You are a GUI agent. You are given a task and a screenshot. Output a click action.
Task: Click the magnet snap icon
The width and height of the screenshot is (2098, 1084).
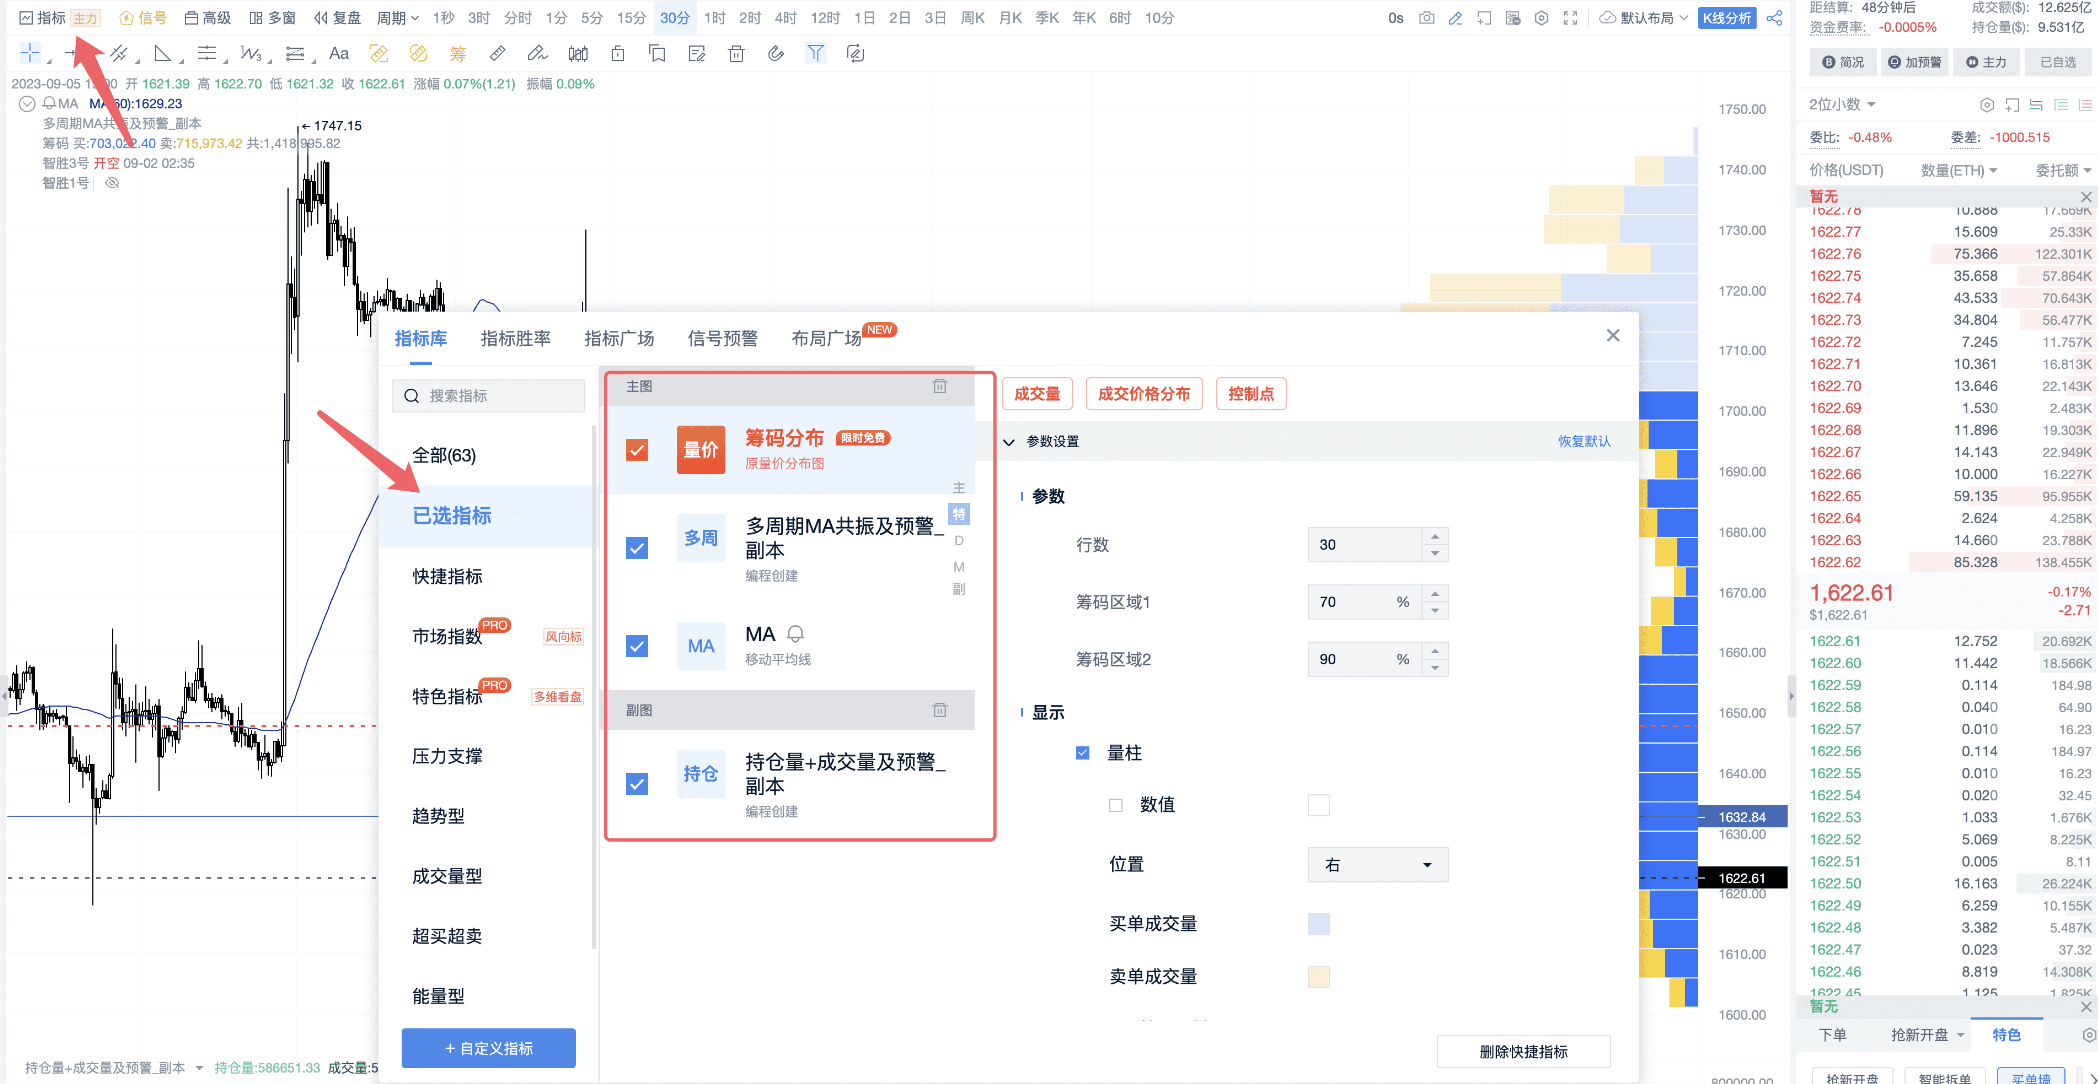776,54
